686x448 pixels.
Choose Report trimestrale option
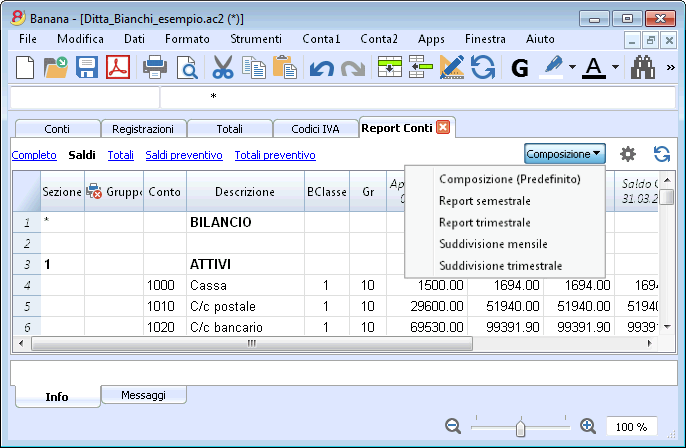click(485, 223)
